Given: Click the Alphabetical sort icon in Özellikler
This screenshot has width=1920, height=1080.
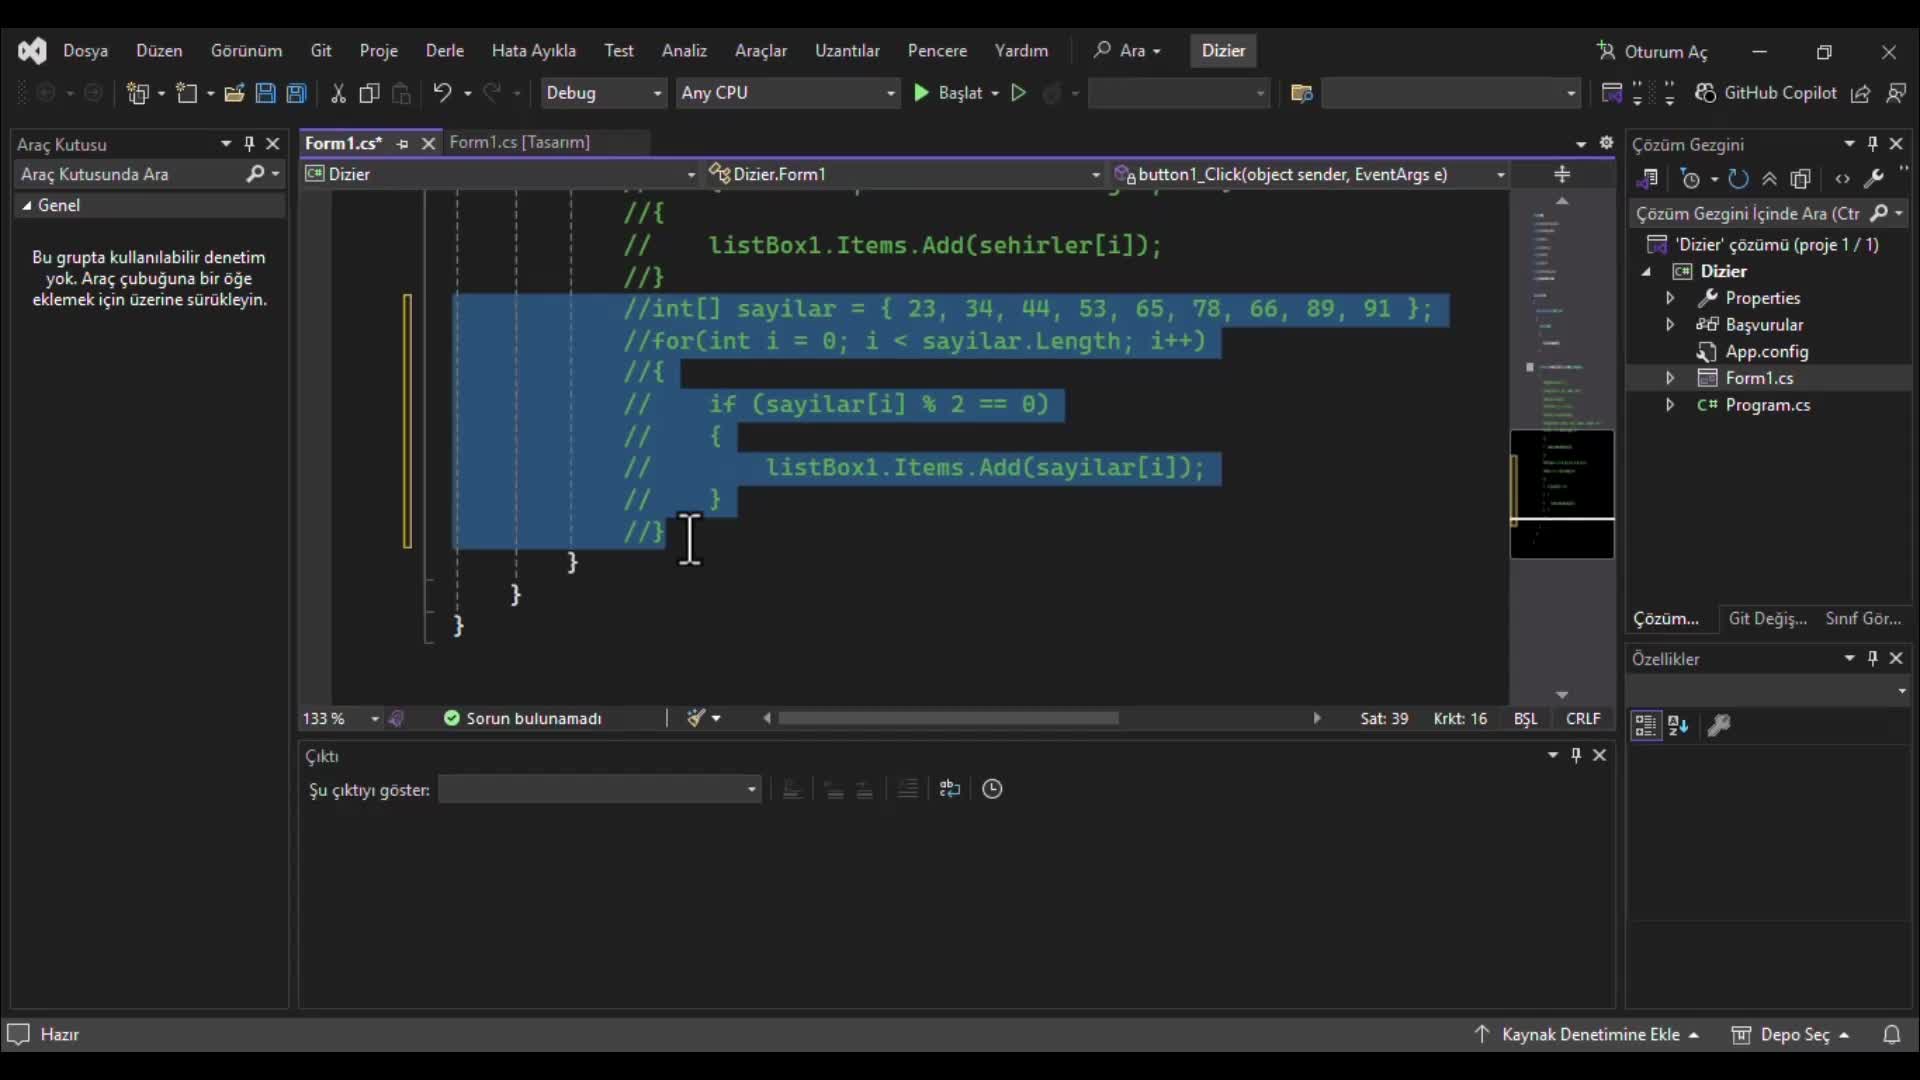Looking at the screenshot, I should (1678, 725).
